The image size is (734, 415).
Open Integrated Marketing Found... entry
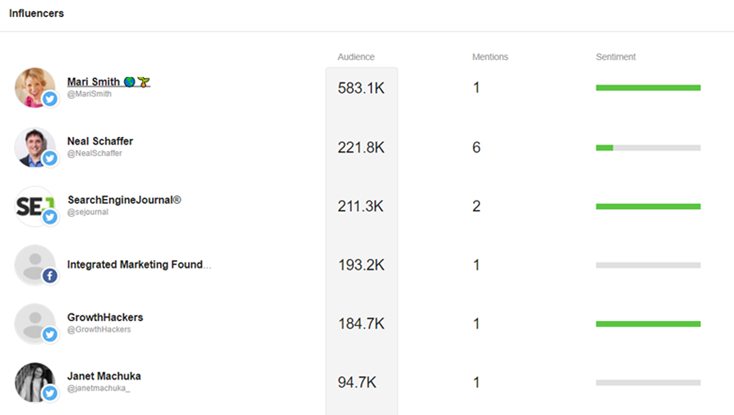point(139,265)
